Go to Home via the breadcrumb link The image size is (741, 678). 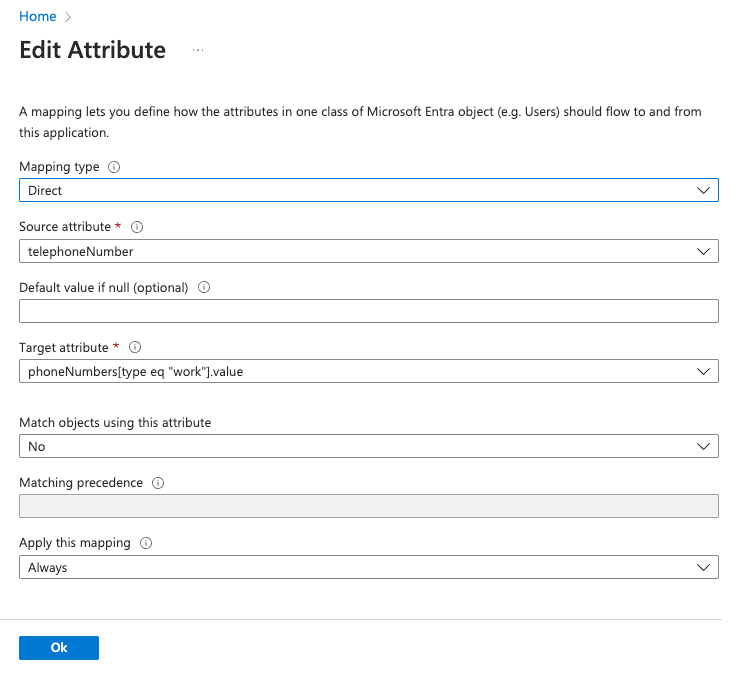pos(37,17)
